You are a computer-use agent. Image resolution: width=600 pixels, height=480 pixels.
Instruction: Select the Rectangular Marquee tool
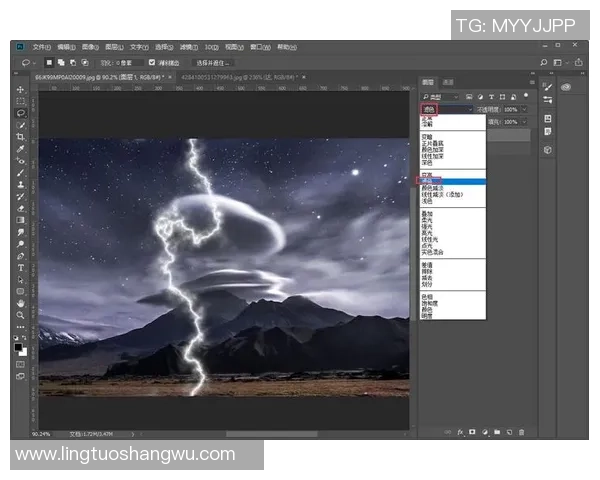[20, 101]
